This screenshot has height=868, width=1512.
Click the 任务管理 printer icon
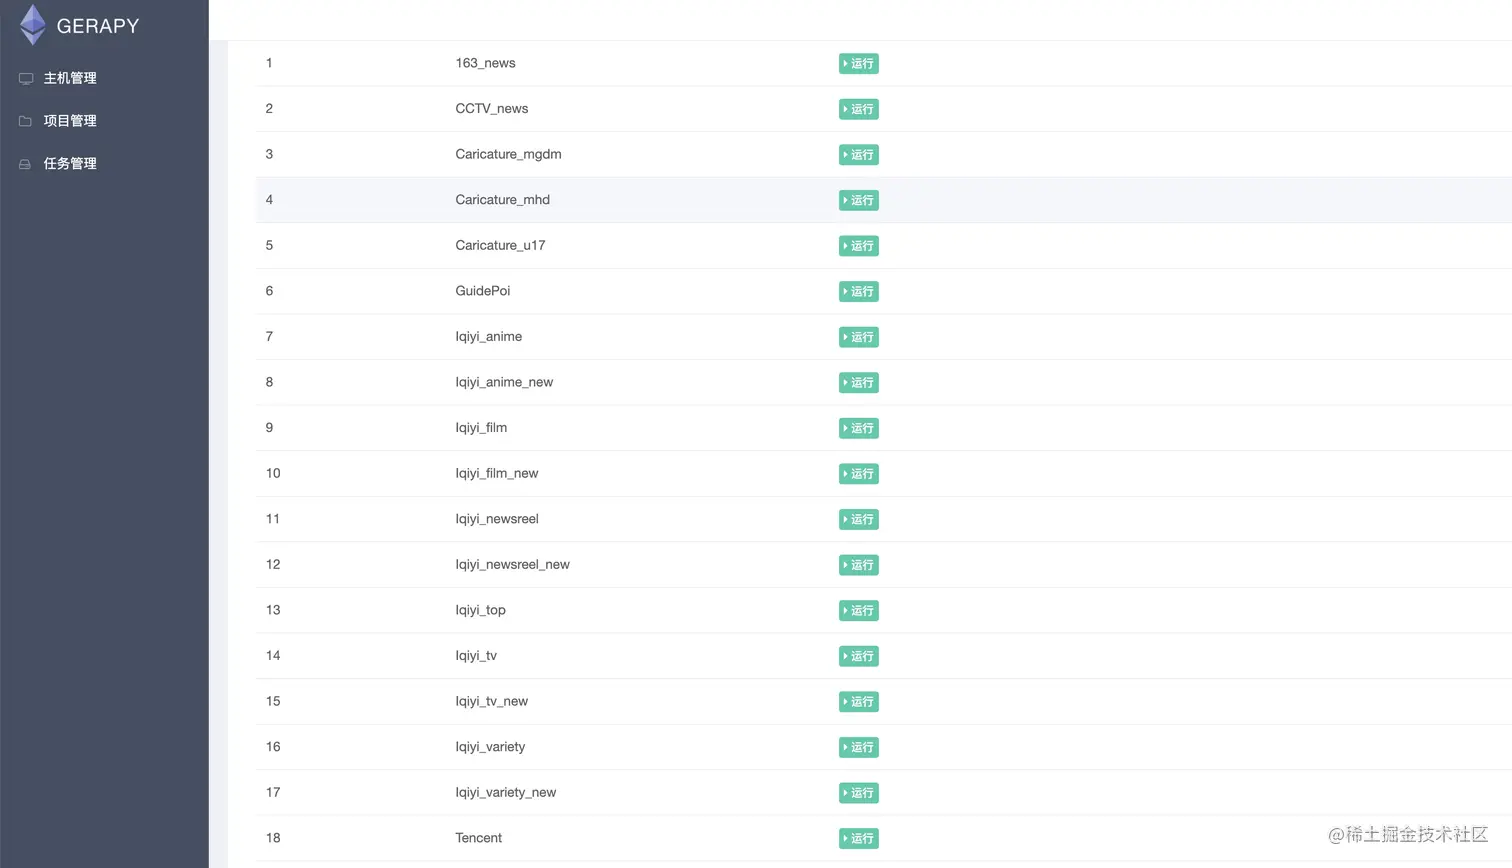point(26,164)
